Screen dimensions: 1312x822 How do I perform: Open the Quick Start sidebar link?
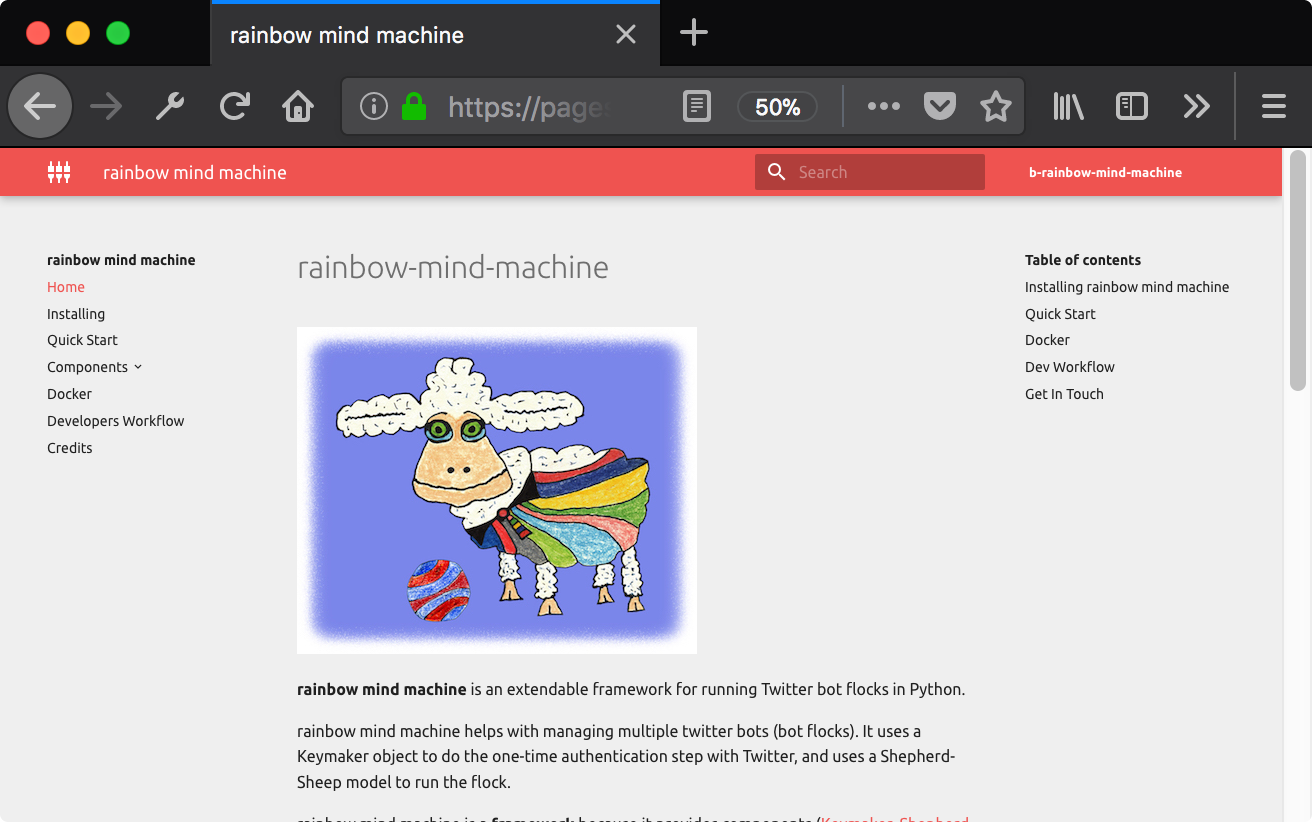click(x=82, y=340)
